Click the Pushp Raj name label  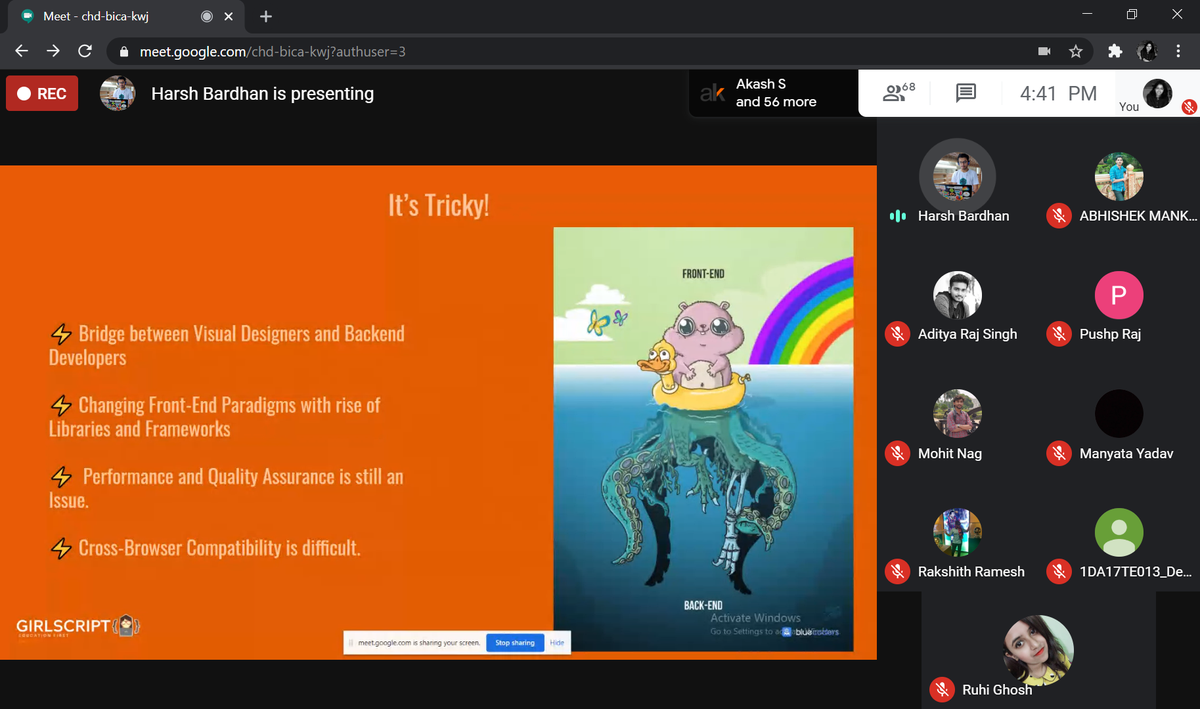[x=1110, y=334]
